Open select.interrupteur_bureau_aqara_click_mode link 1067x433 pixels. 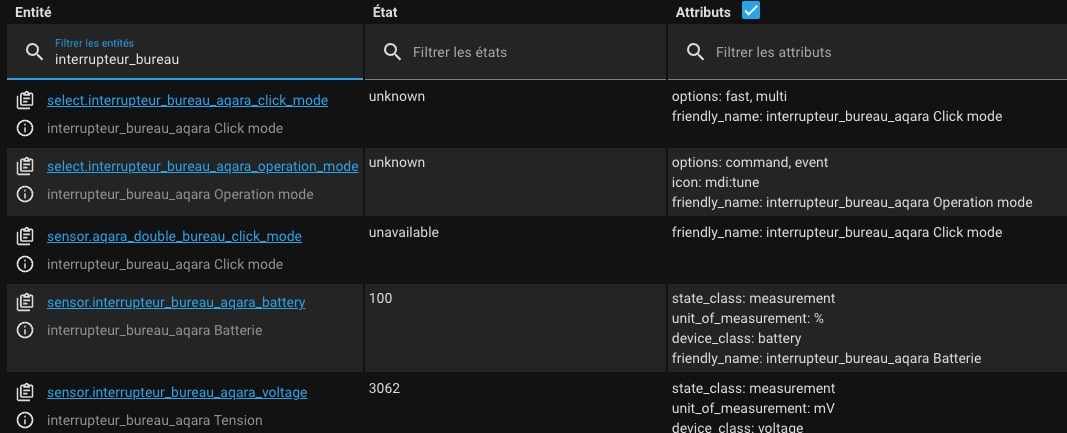point(187,100)
